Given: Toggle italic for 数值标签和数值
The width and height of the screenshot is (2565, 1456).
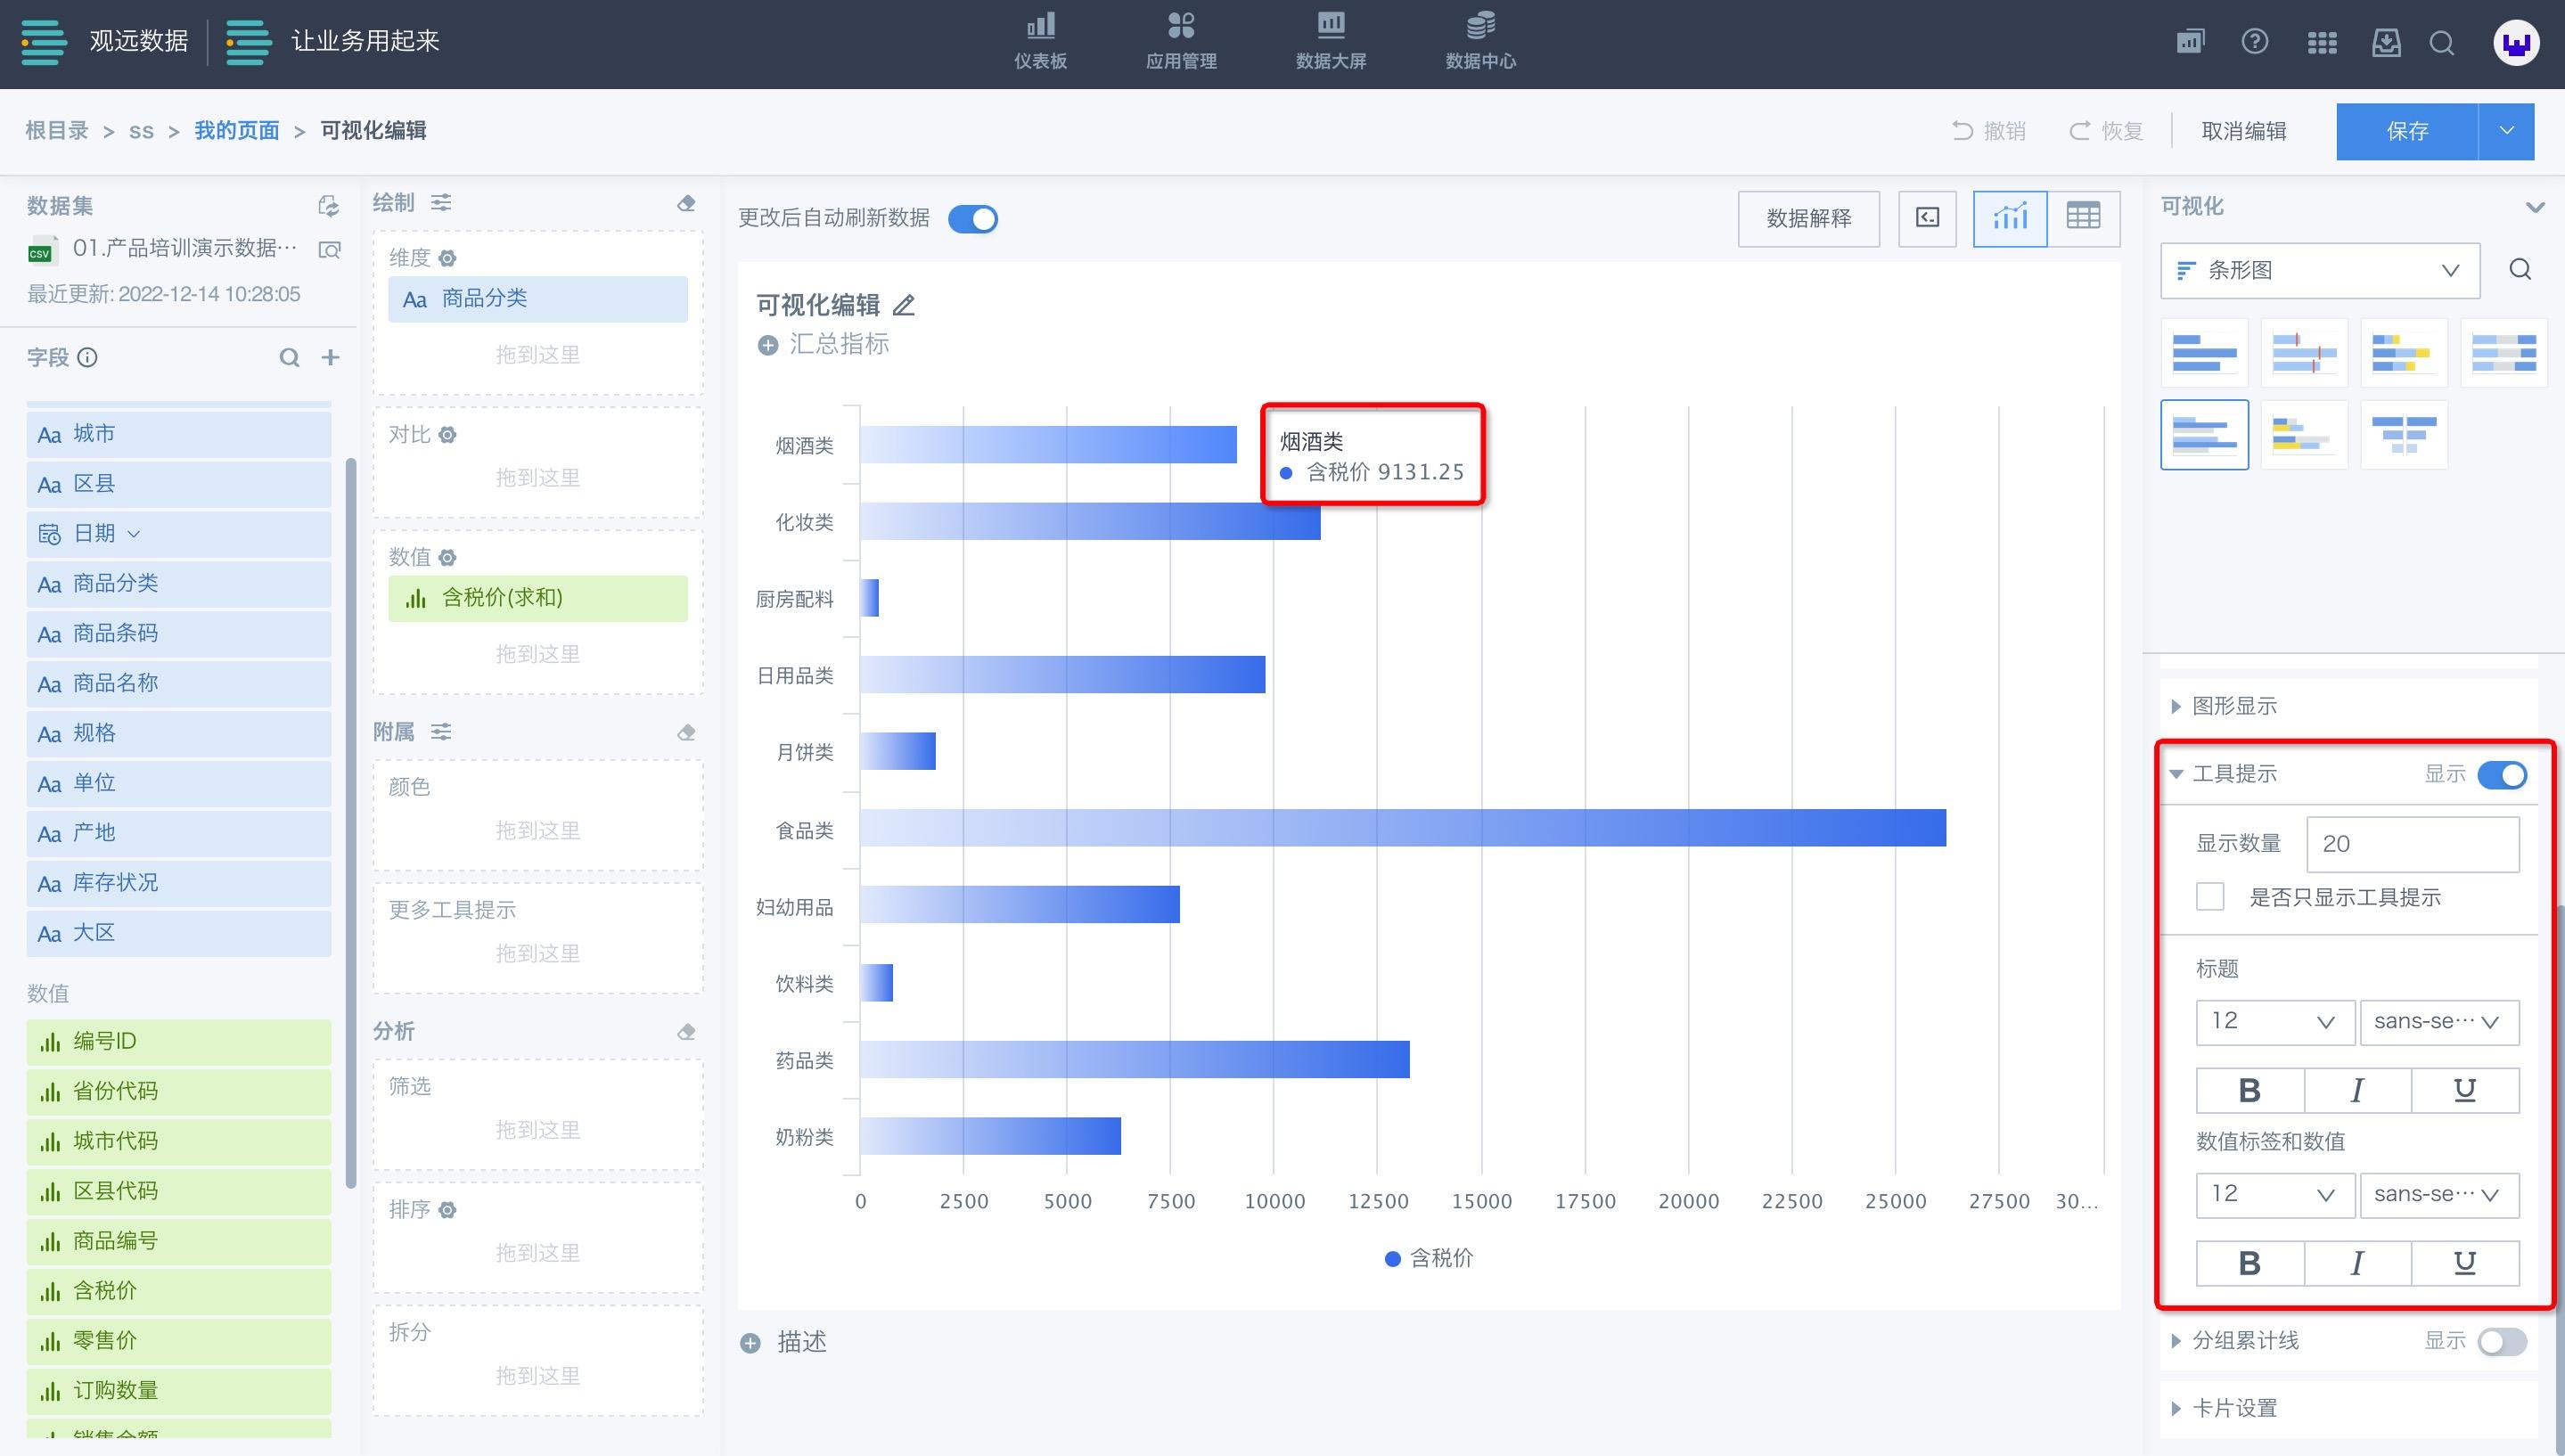Looking at the screenshot, I should (2357, 1264).
